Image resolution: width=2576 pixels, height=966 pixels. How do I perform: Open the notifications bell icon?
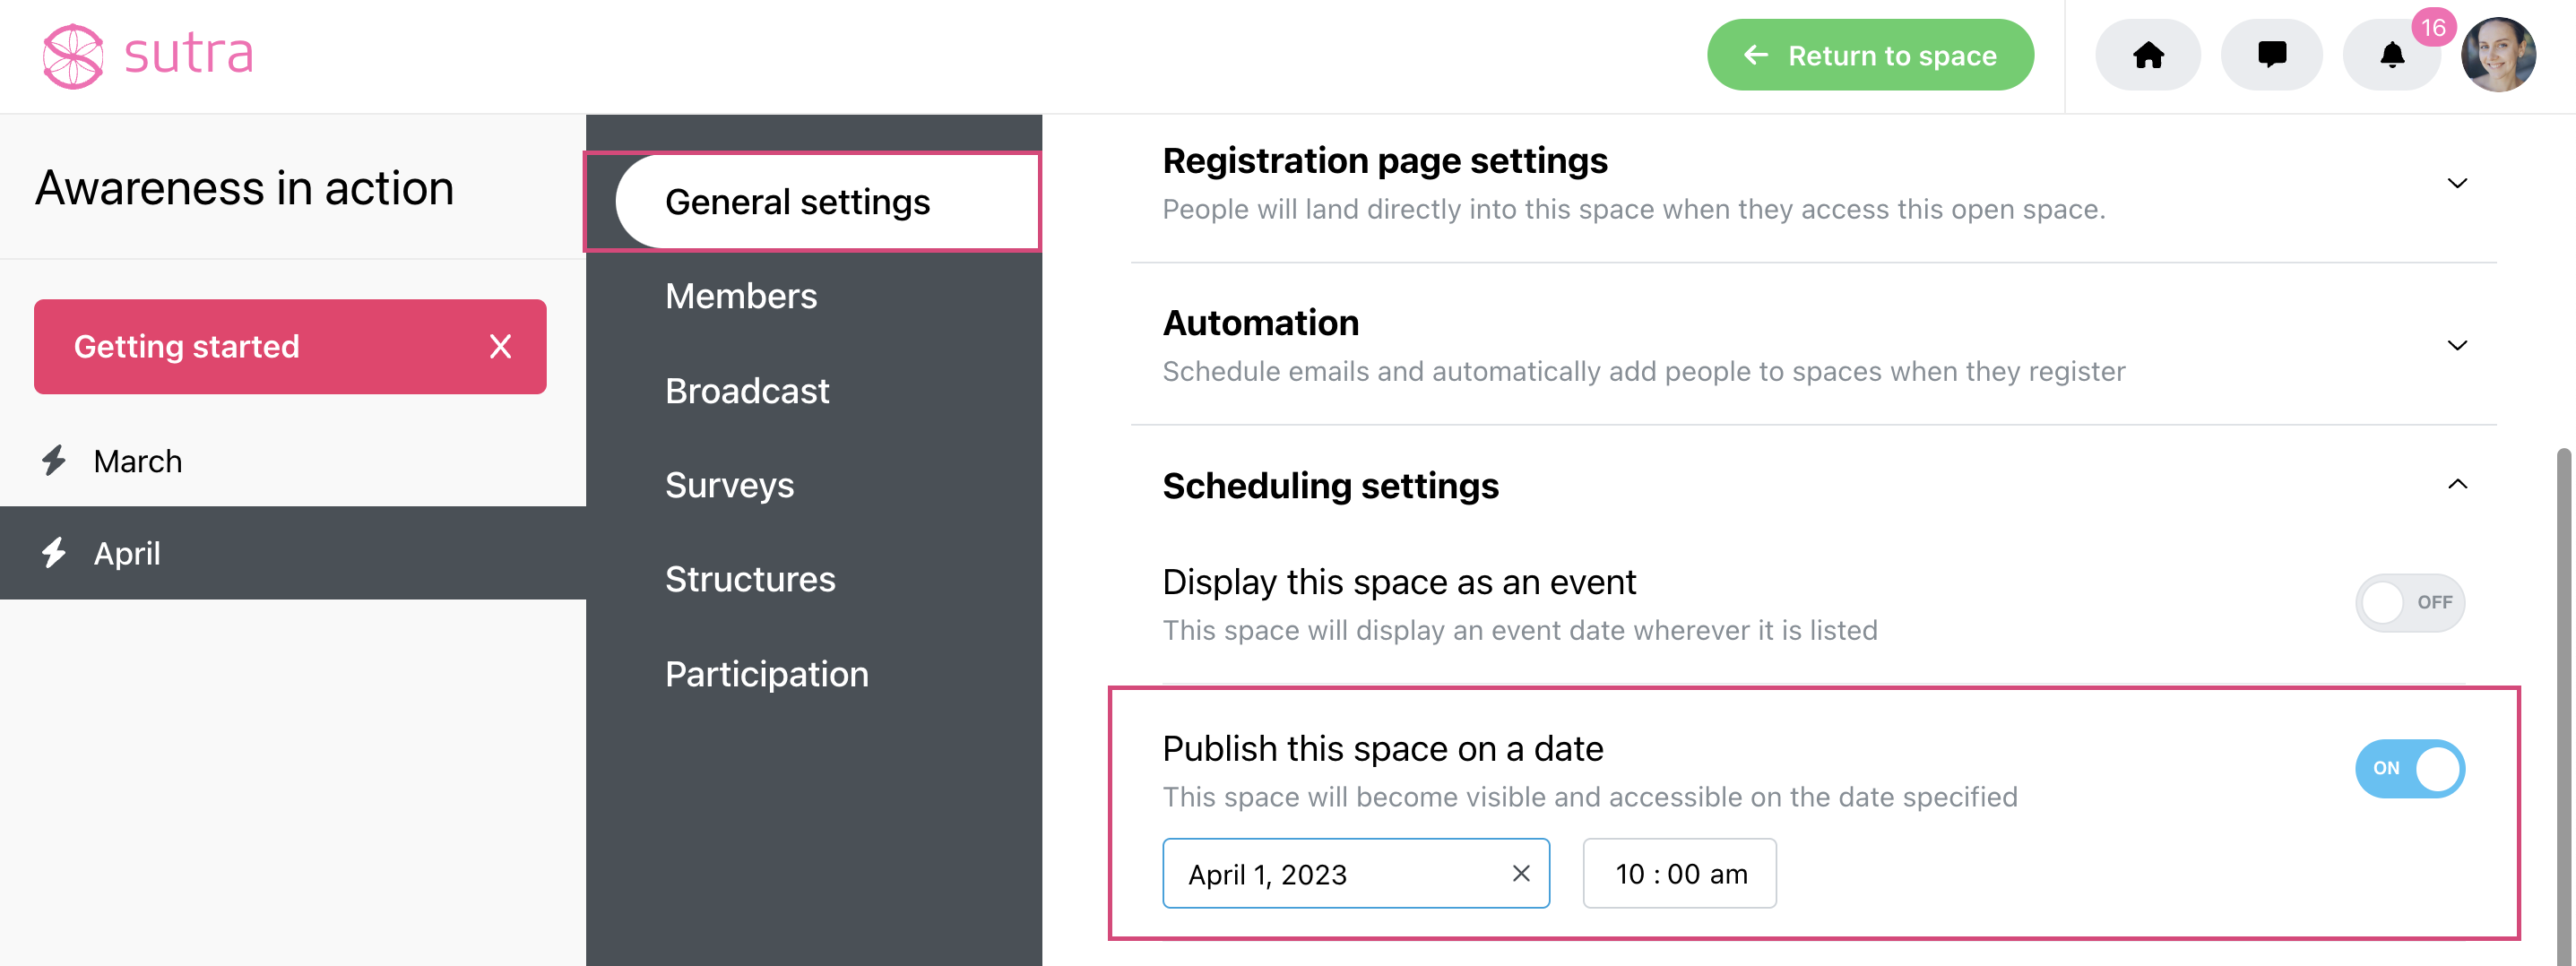tap(2391, 55)
